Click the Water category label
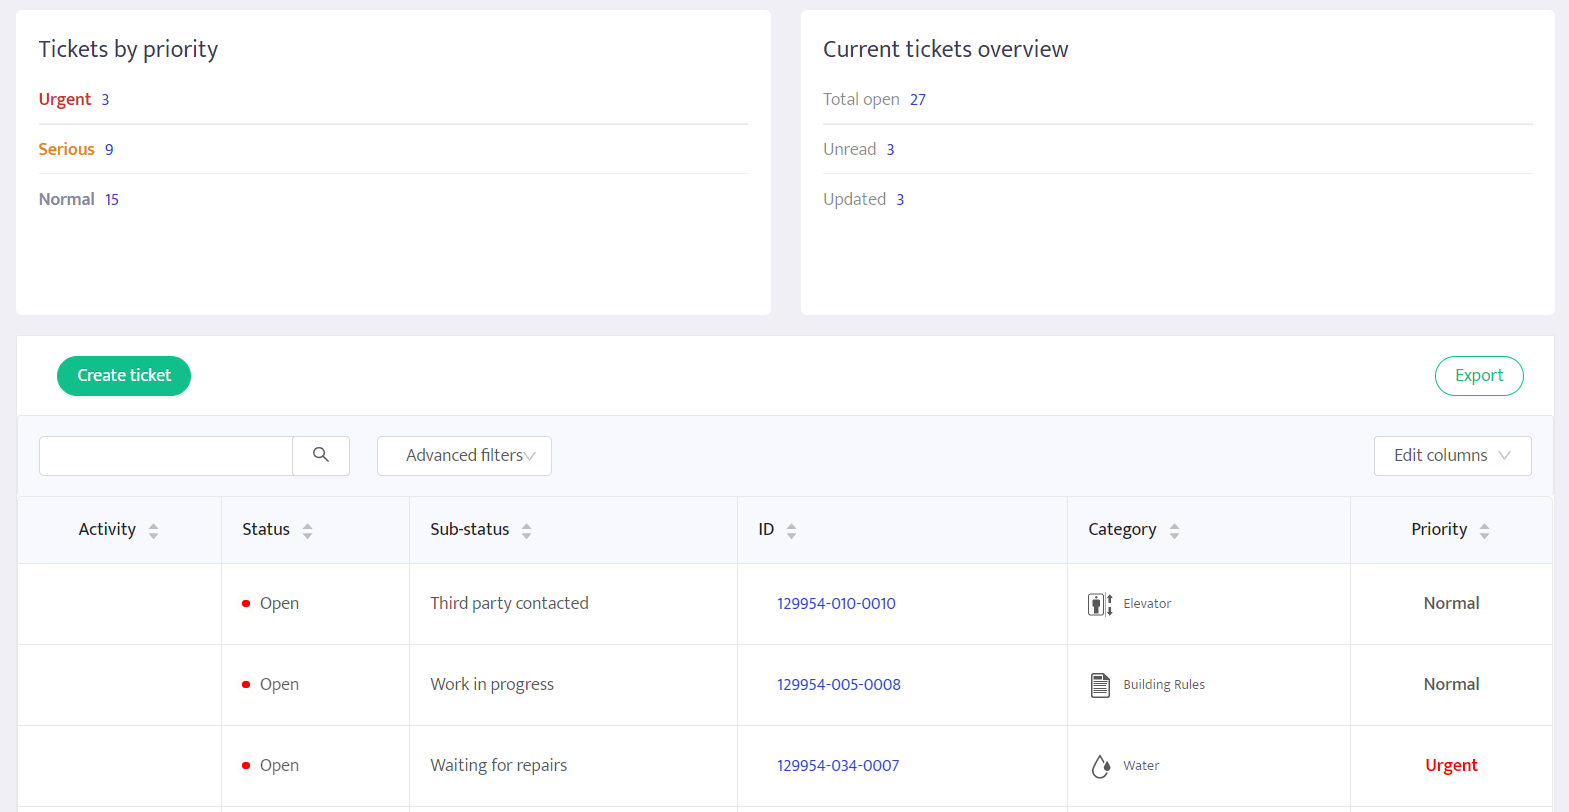1569x812 pixels. pyautogui.click(x=1141, y=766)
